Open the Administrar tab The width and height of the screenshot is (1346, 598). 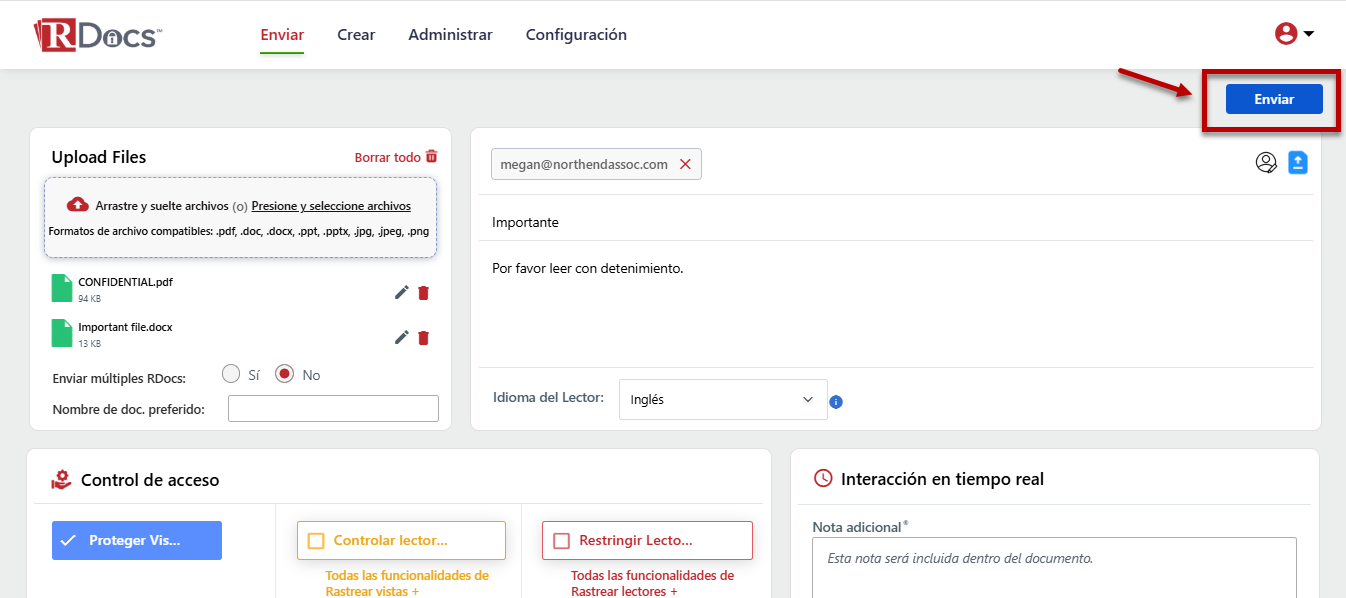[450, 35]
